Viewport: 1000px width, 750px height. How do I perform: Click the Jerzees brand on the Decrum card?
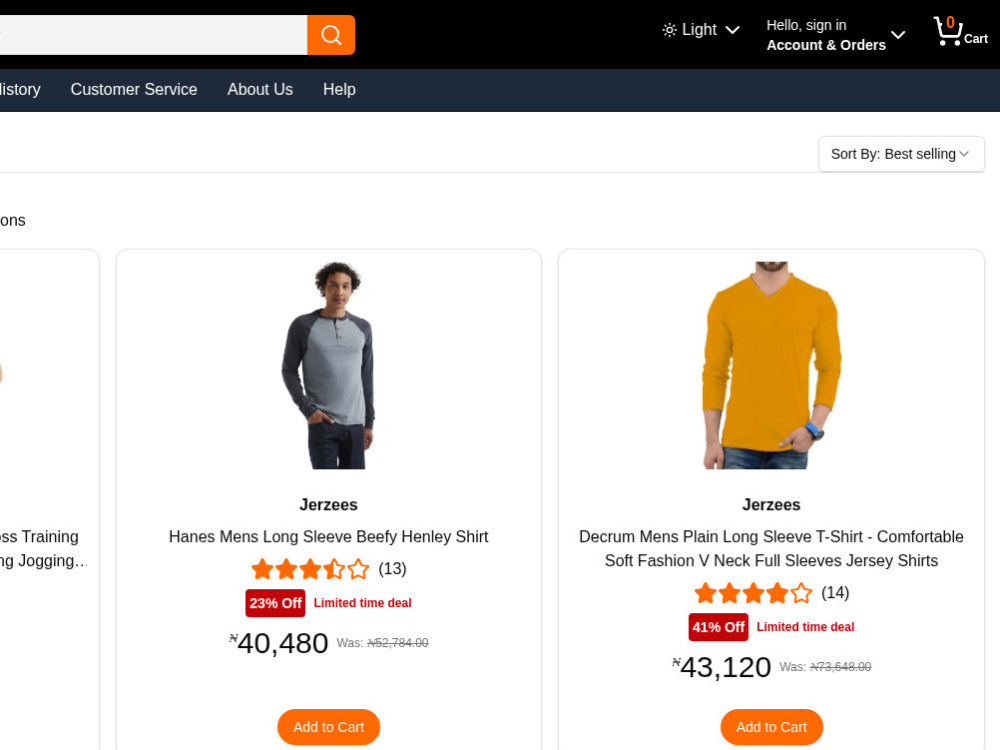coord(771,504)
